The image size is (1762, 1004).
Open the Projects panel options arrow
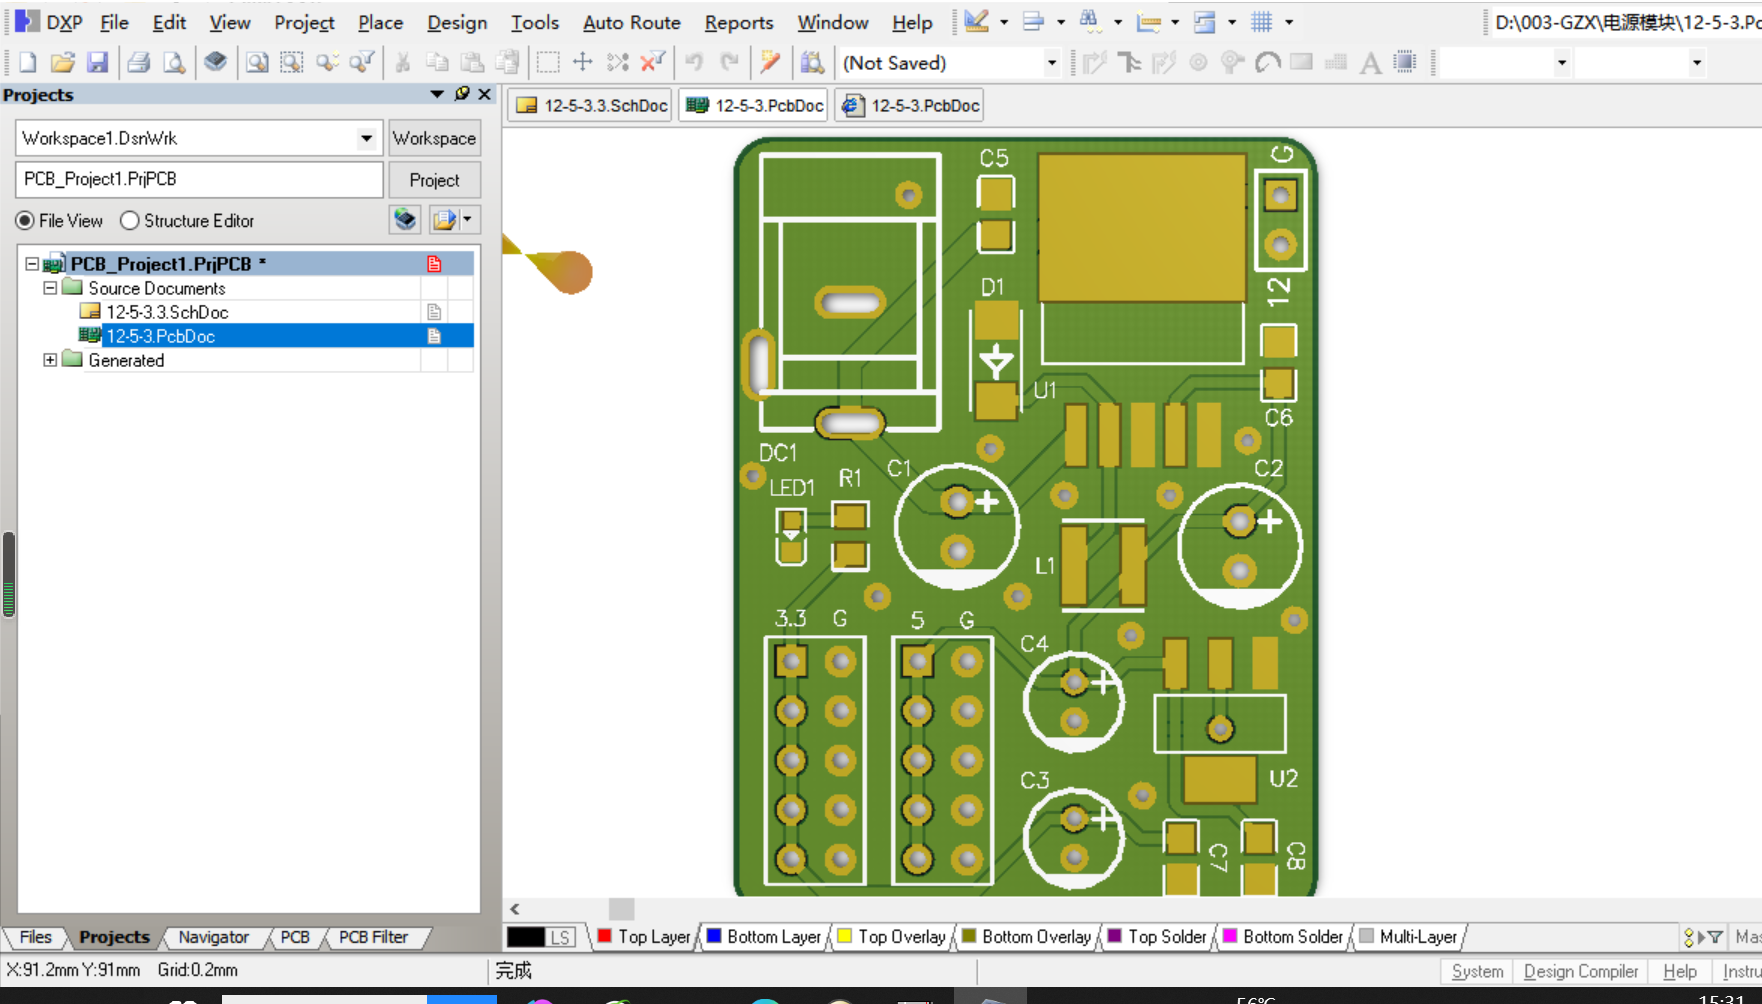tap(437, 94)
